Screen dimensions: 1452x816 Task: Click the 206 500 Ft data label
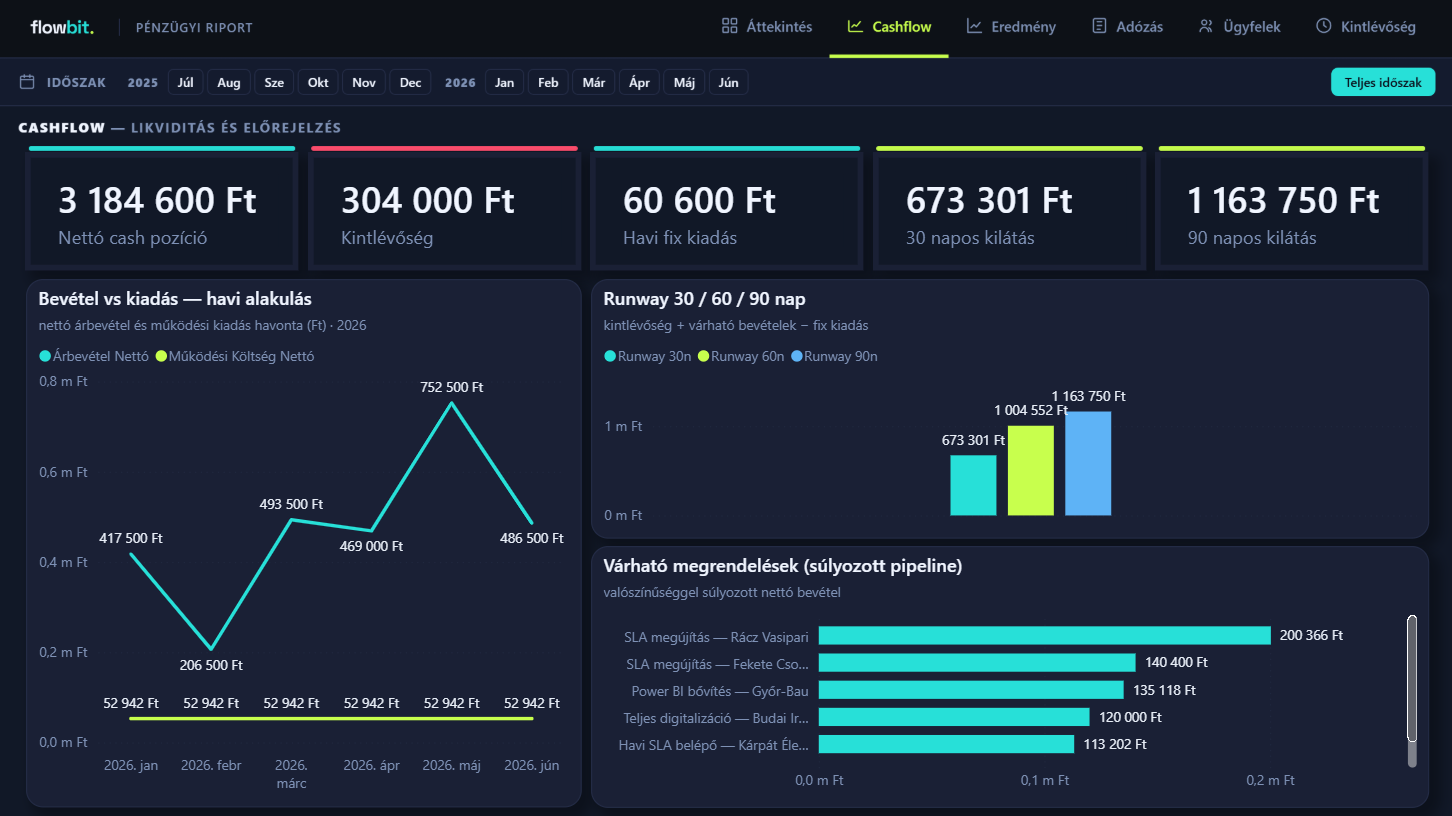point(211,665)
